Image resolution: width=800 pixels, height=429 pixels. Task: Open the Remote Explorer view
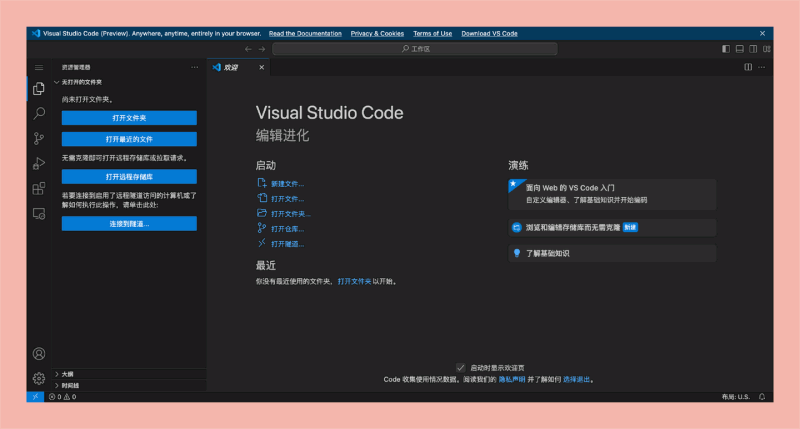[x=39, y=213]
